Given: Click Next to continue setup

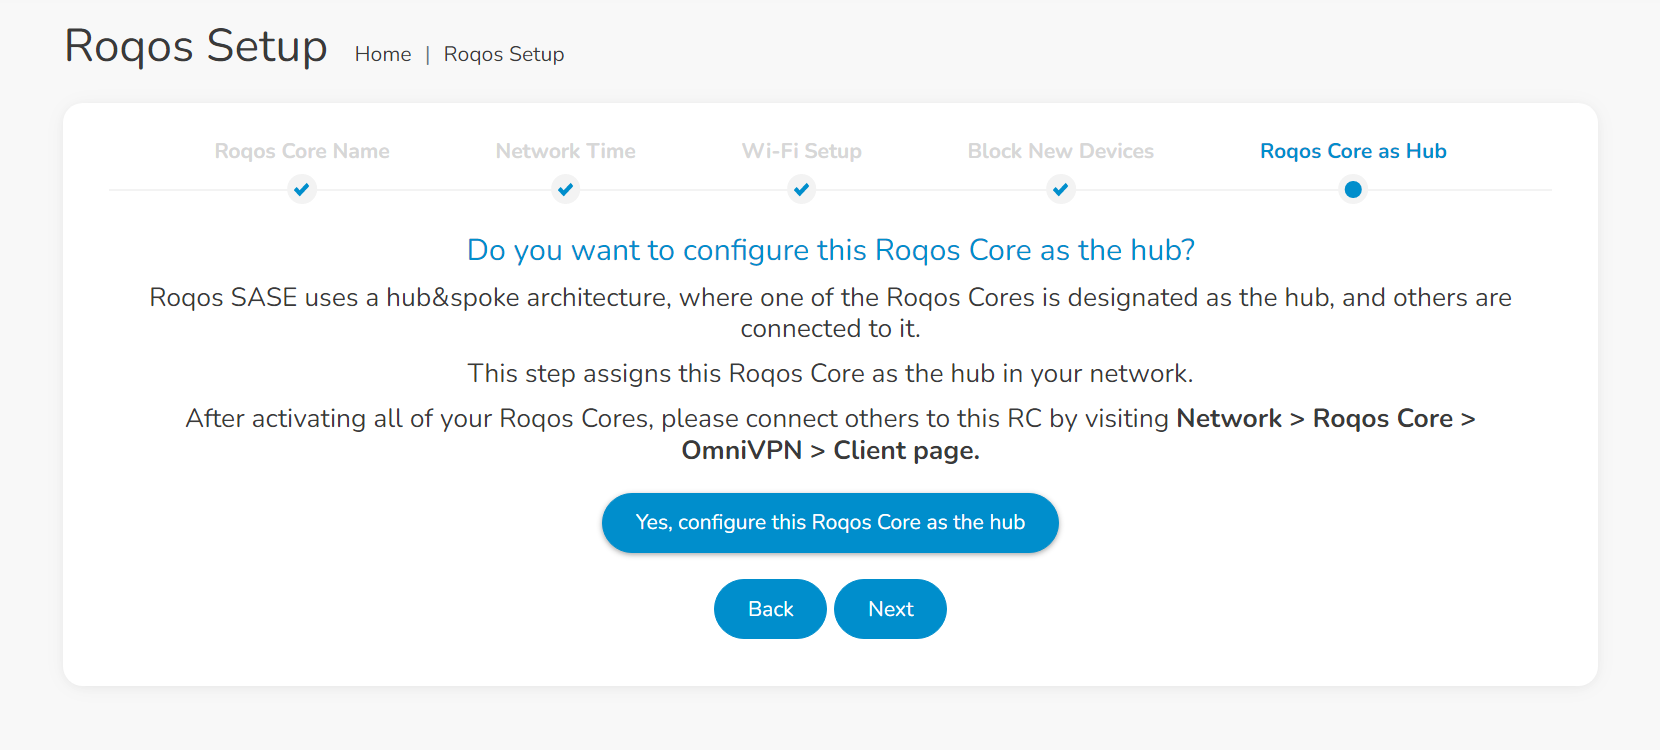Looking at the screenshot, I should [890, 609].
